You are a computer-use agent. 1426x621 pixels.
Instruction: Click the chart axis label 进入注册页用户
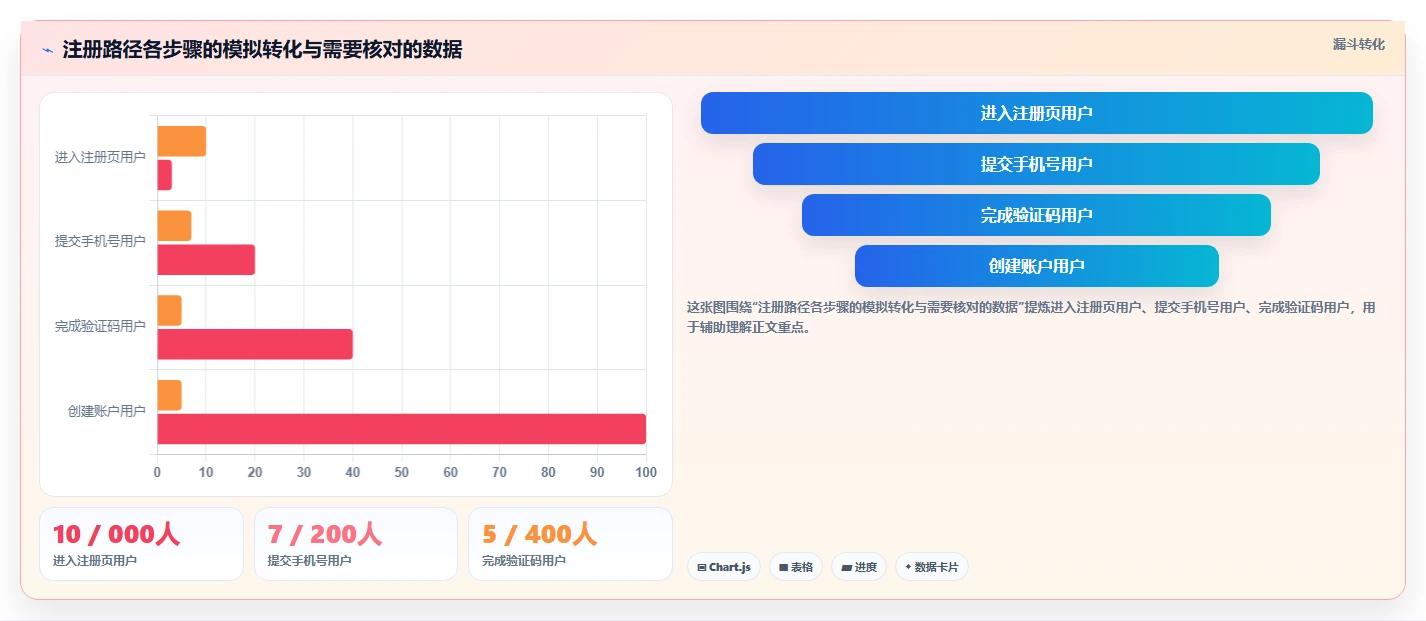(100, 158)
